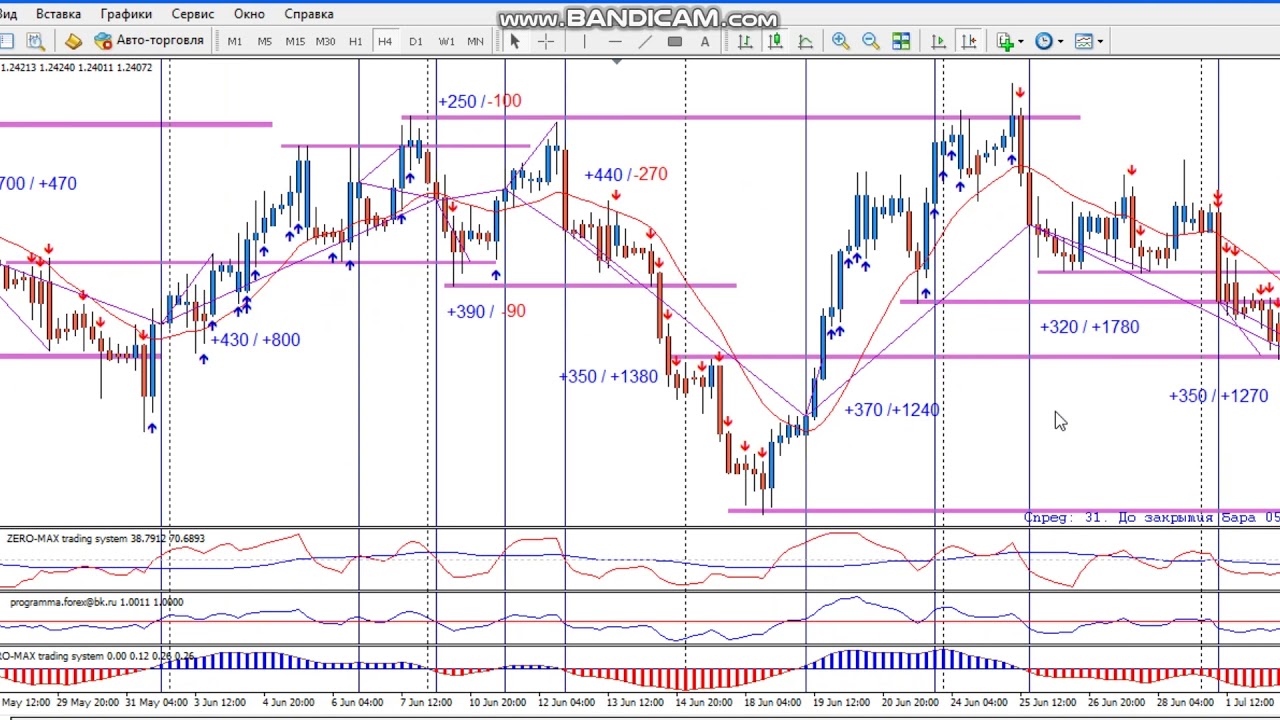The width and height of the screenshot is (1280, 720).
Task: Select the arrow cursor tool
Action: point(514,41)
